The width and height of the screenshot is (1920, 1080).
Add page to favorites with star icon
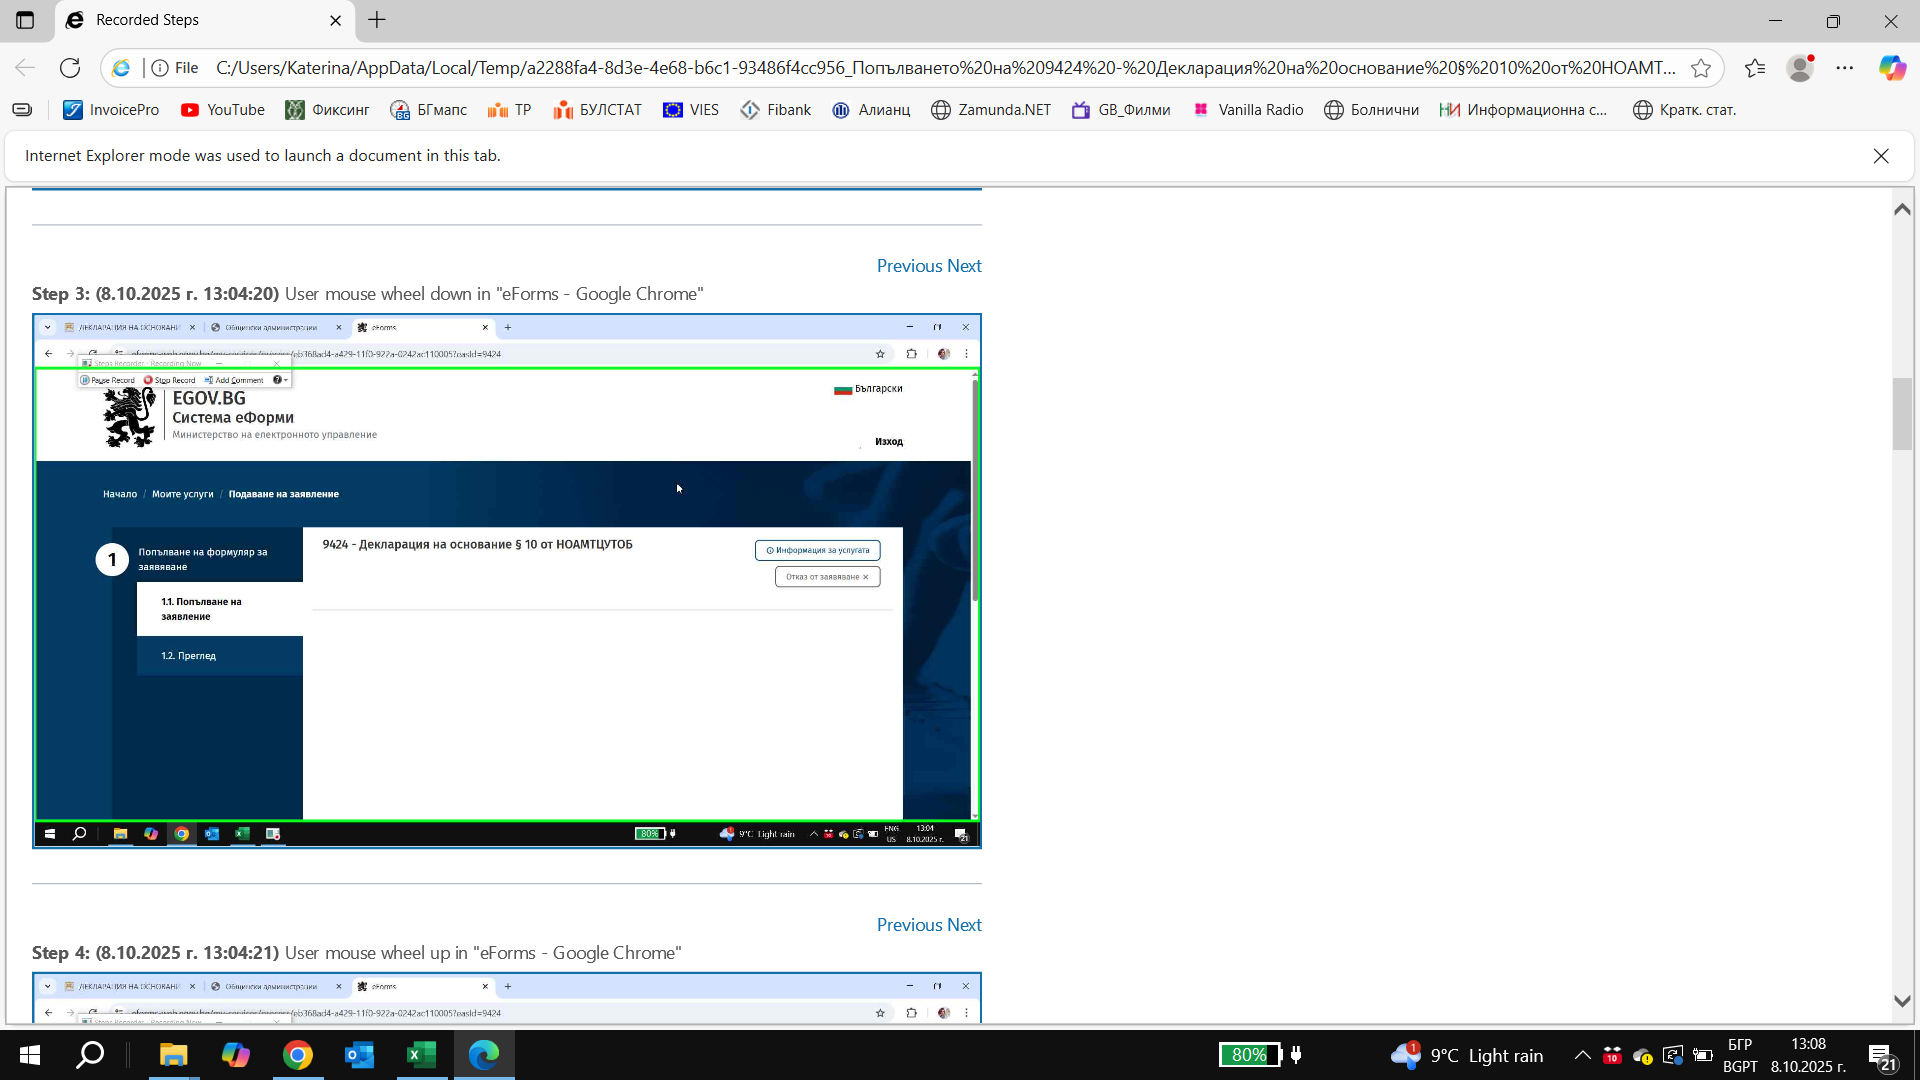1700,68
